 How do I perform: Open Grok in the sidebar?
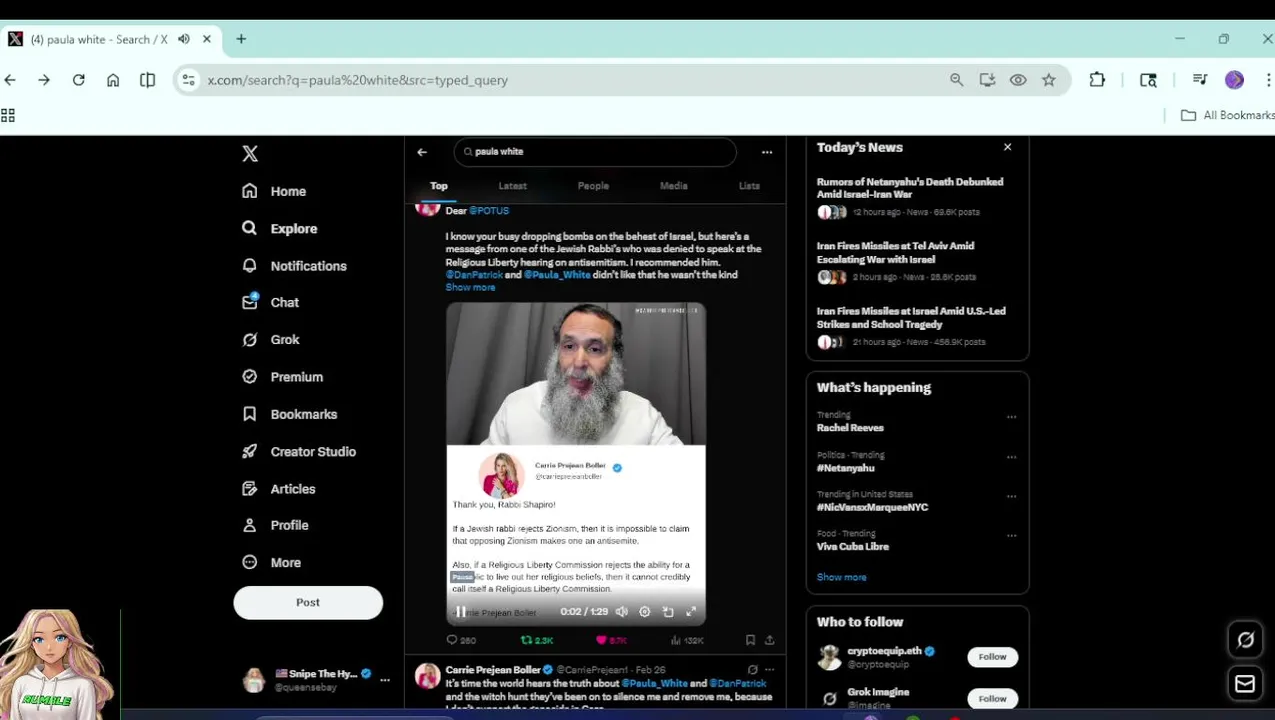tap(270, 339)
